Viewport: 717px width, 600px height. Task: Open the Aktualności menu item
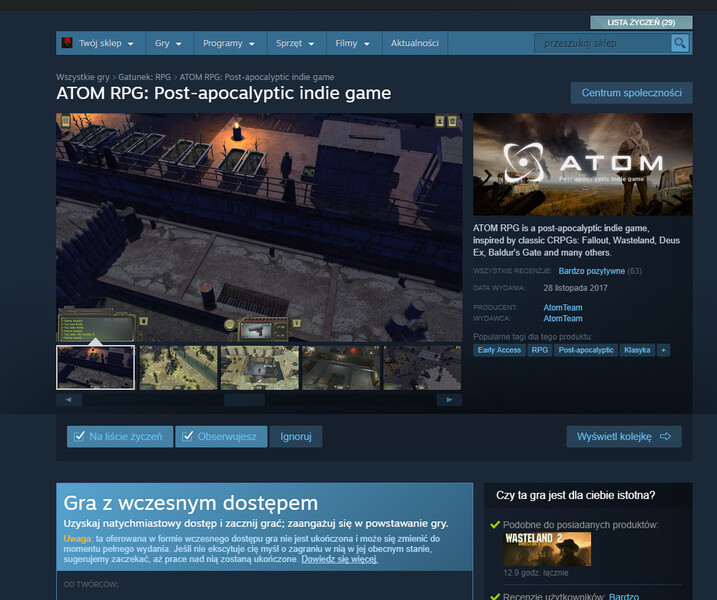(414, 44)
